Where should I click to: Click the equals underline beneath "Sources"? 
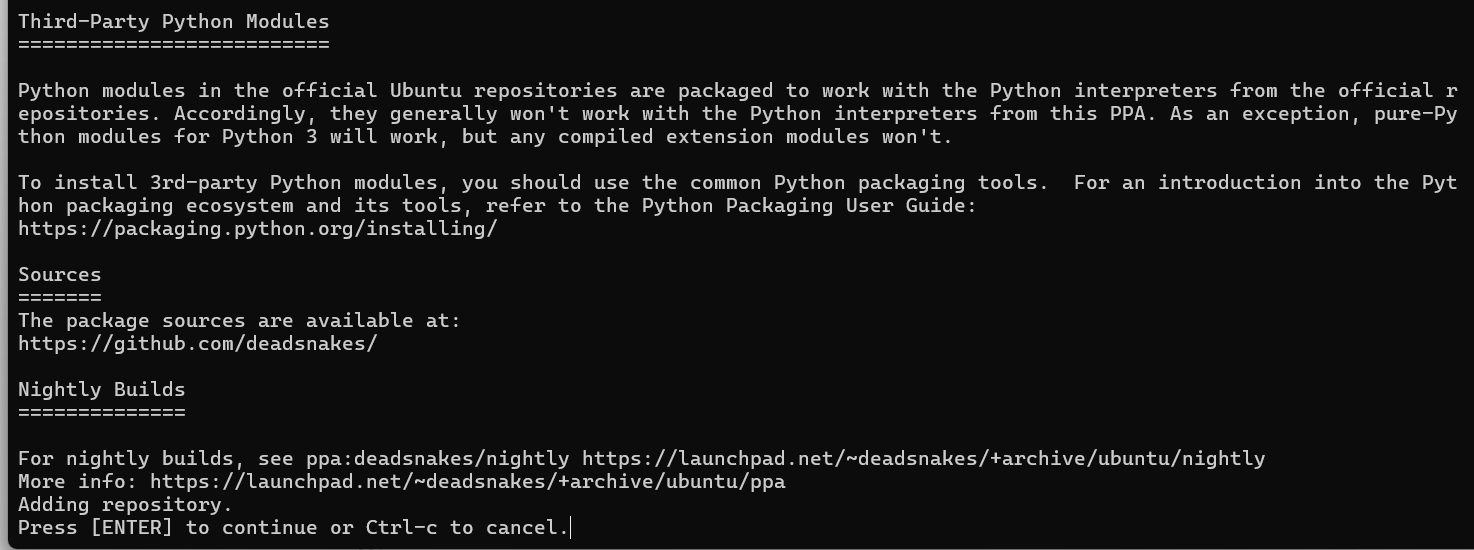tap(59, 297)
